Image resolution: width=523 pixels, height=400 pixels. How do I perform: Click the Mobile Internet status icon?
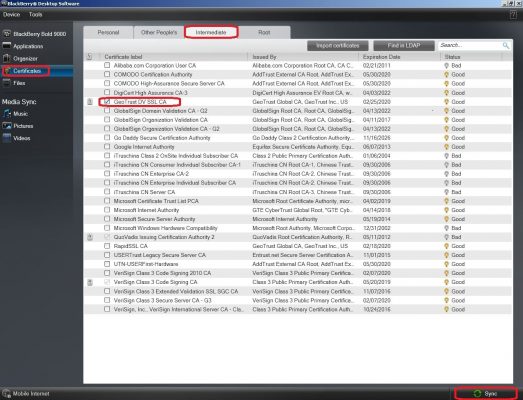(x=6, y=393)
